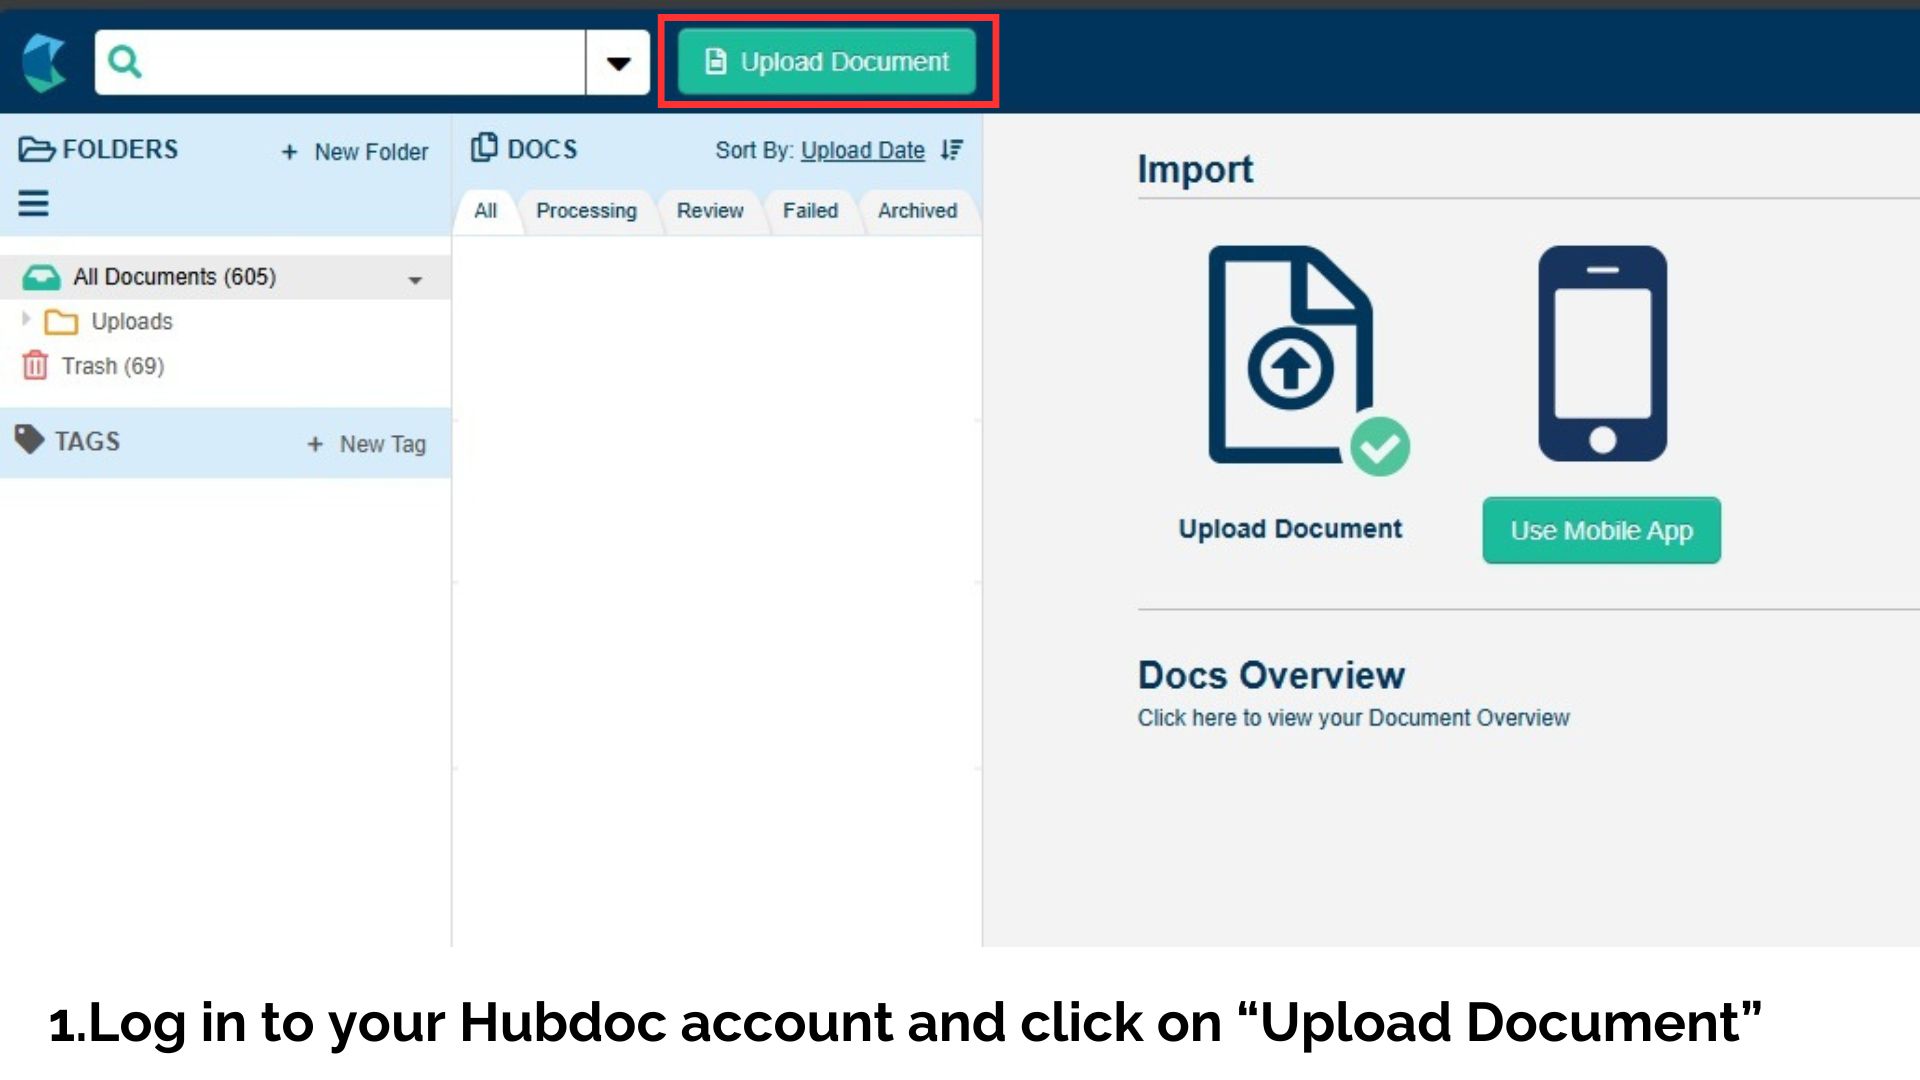
Task: Click the All Documents inbox icon
Action: (x=41, y=277)
